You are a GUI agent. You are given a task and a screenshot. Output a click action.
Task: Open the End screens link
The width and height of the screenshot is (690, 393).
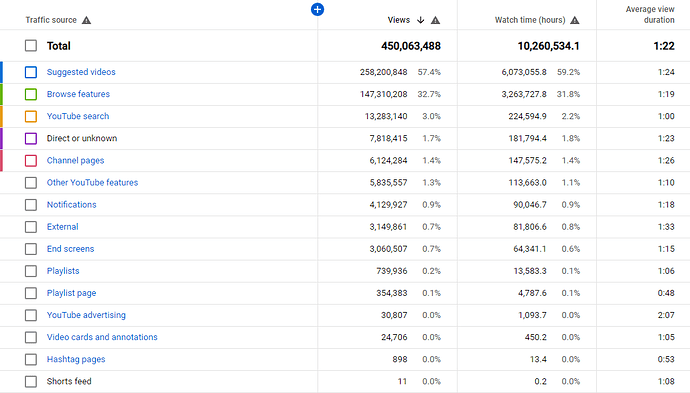pos(70,249)
